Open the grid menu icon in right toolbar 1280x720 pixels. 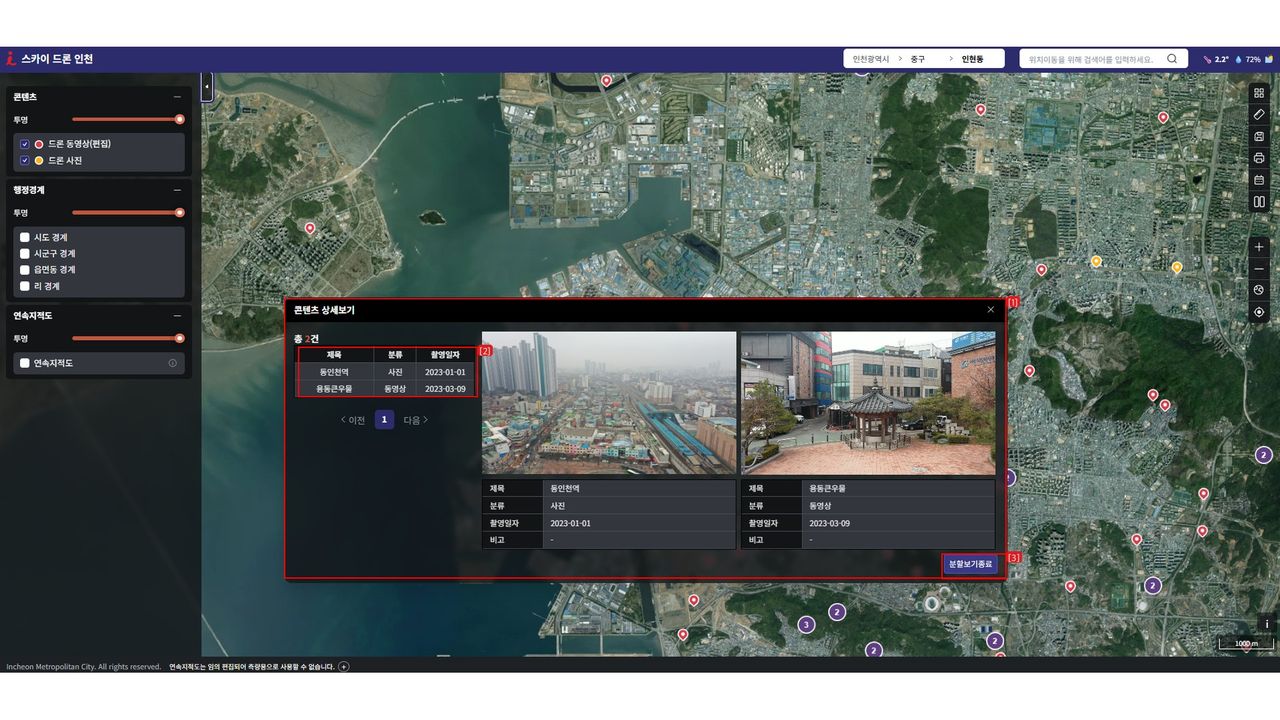click(1259, 93)
